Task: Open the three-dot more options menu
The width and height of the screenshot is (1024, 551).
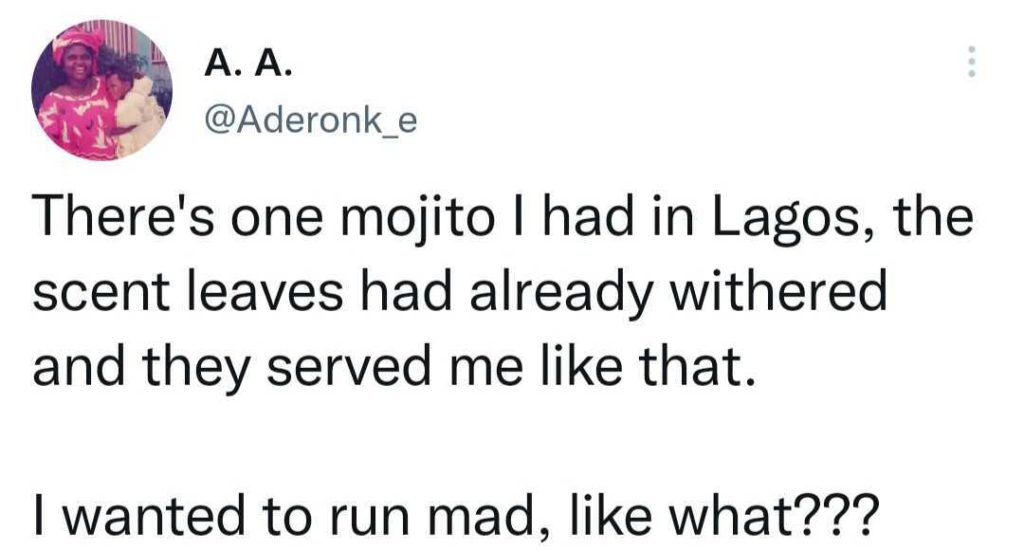Action: point(969,63)
